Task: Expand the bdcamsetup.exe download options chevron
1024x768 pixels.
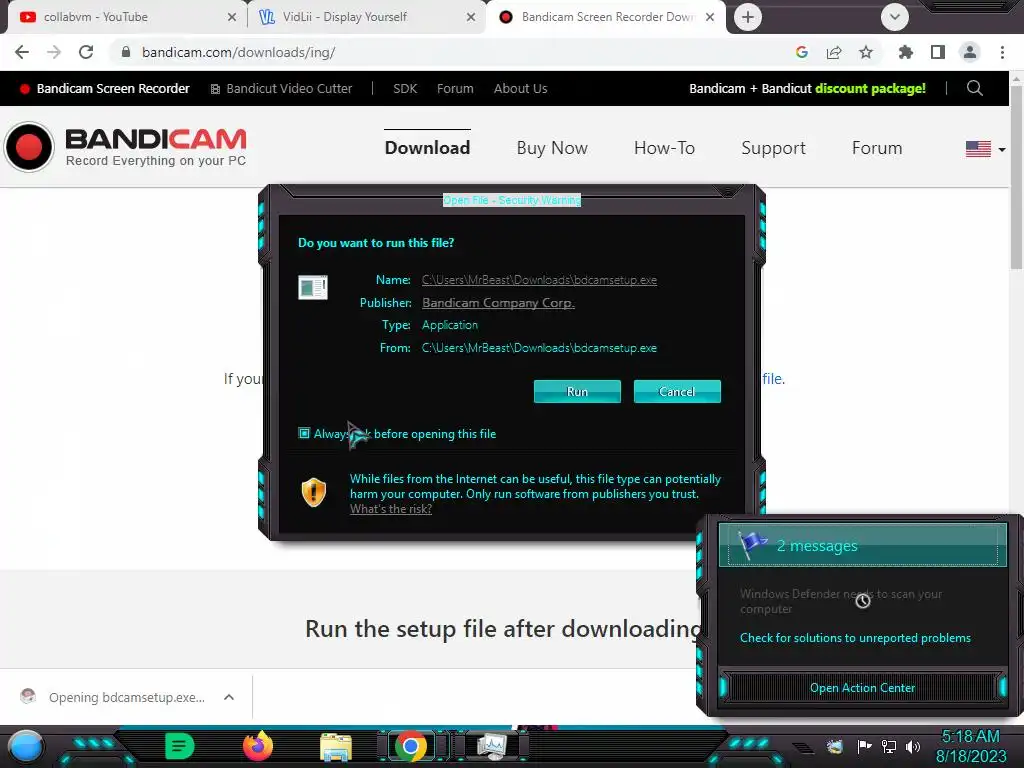Action: (x=229, y=697)
